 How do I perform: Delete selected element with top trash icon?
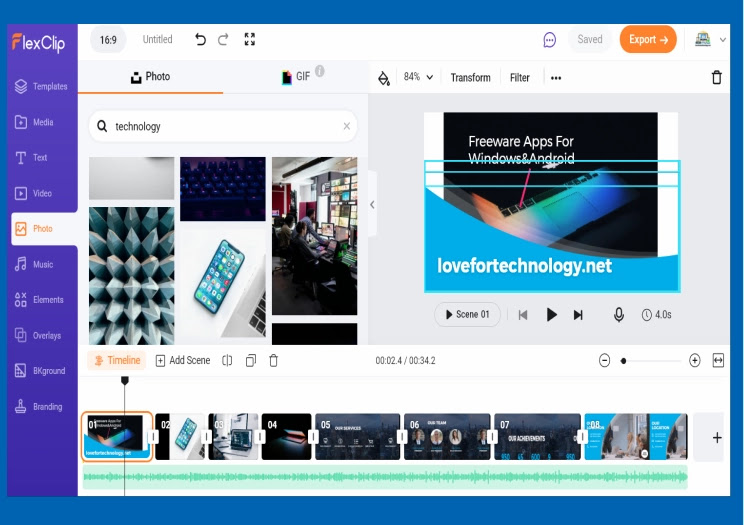pos(716,77)
